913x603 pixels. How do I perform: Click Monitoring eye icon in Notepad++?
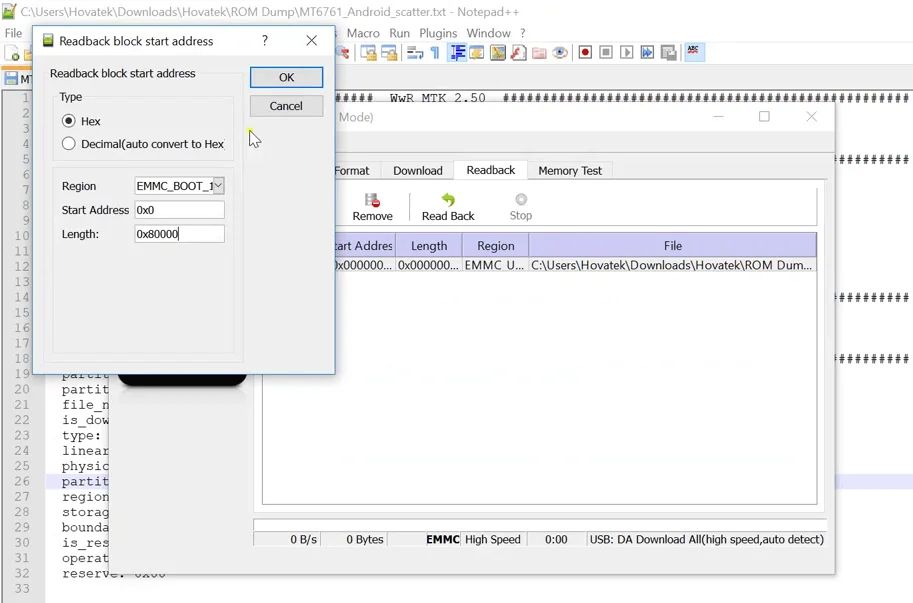tap(560, 53)
